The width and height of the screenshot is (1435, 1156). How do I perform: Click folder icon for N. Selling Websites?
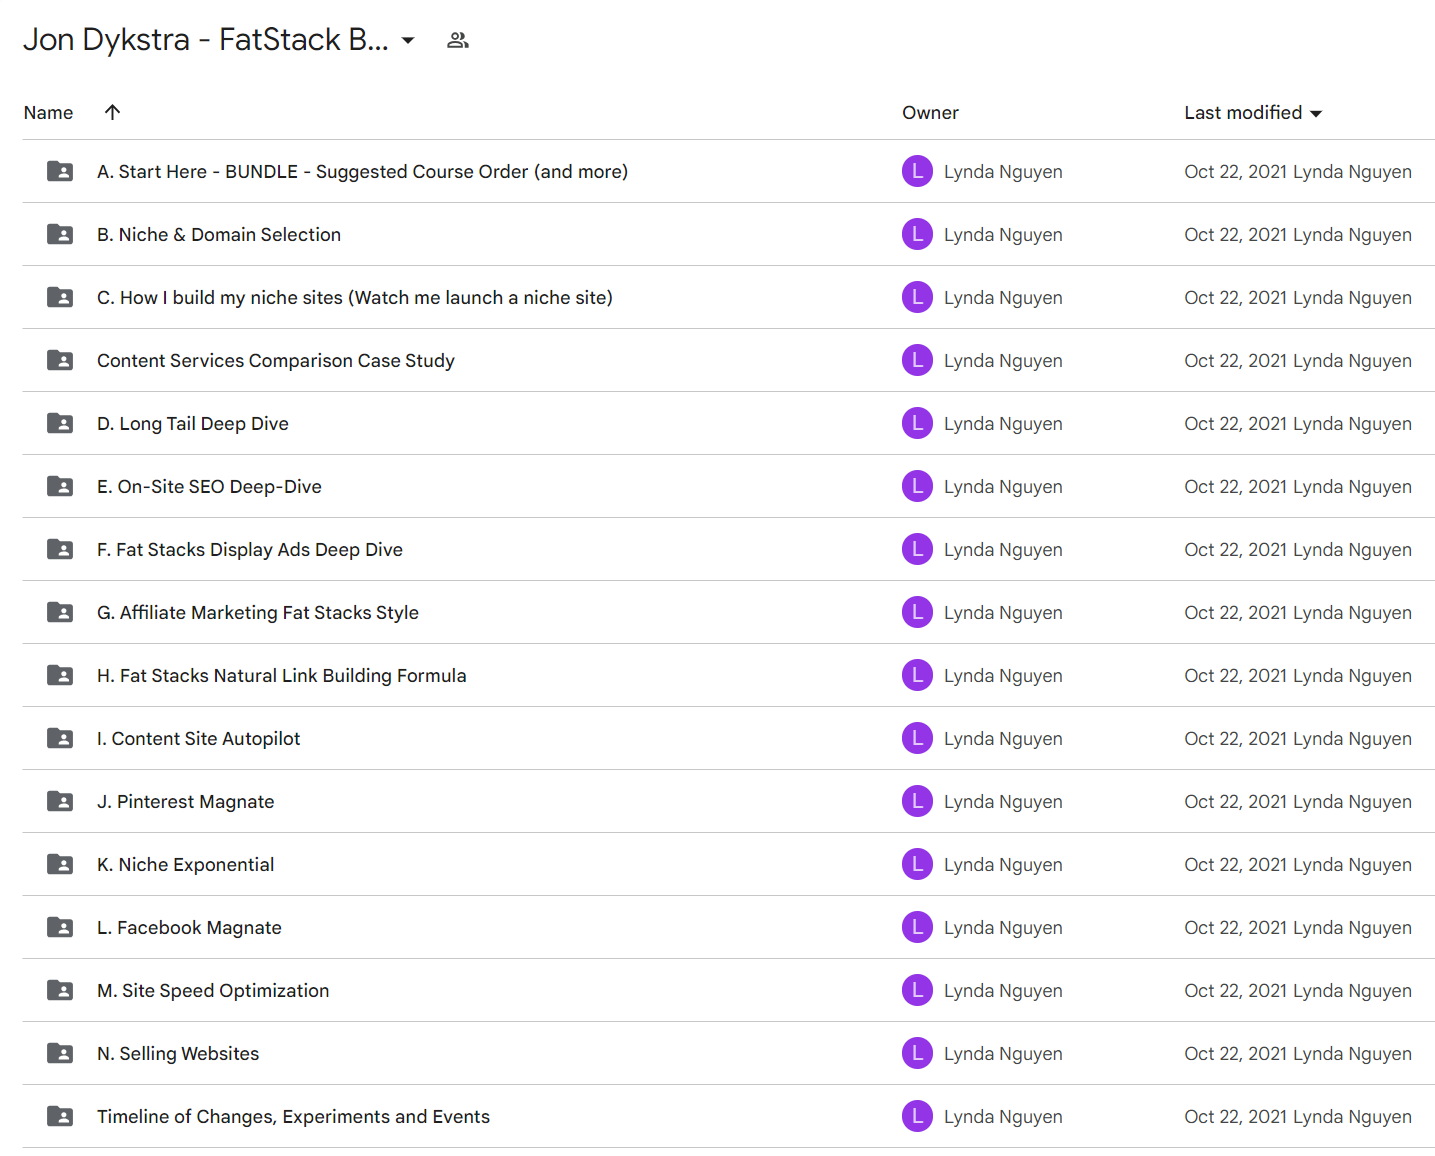[x=60, y=1053]
